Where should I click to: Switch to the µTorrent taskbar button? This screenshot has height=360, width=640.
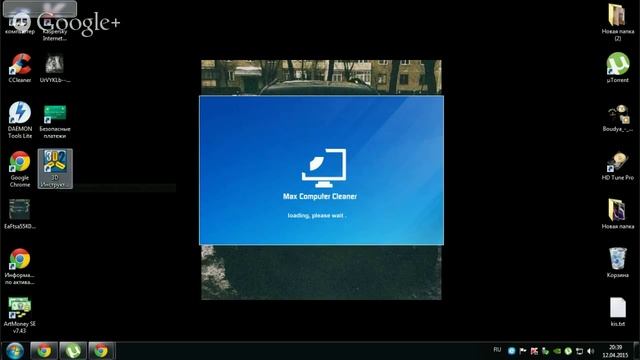73,351
